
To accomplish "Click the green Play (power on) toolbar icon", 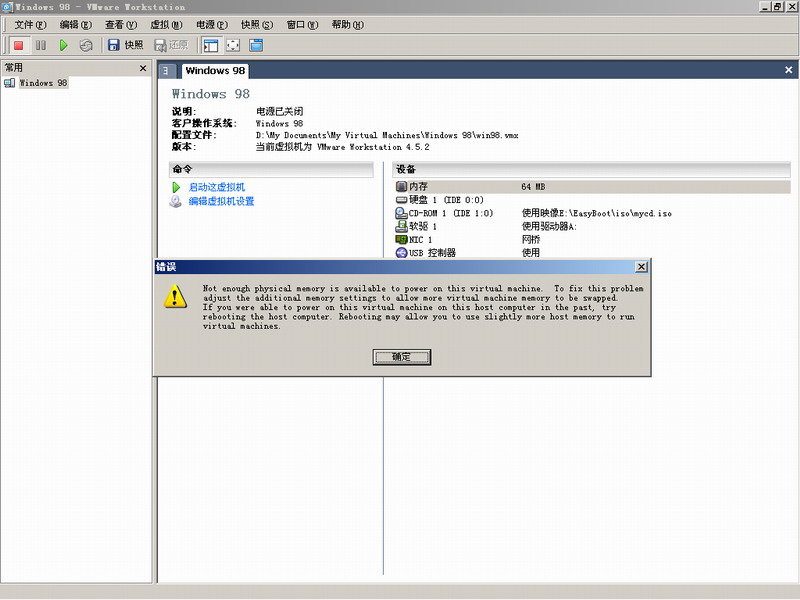I will 63,45.
